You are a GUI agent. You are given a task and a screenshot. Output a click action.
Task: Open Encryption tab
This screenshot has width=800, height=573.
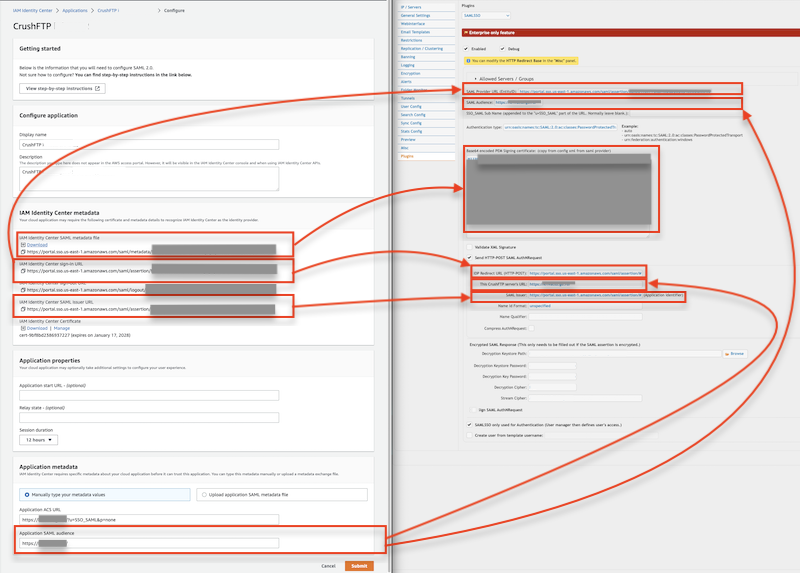(x=427, y=73)
